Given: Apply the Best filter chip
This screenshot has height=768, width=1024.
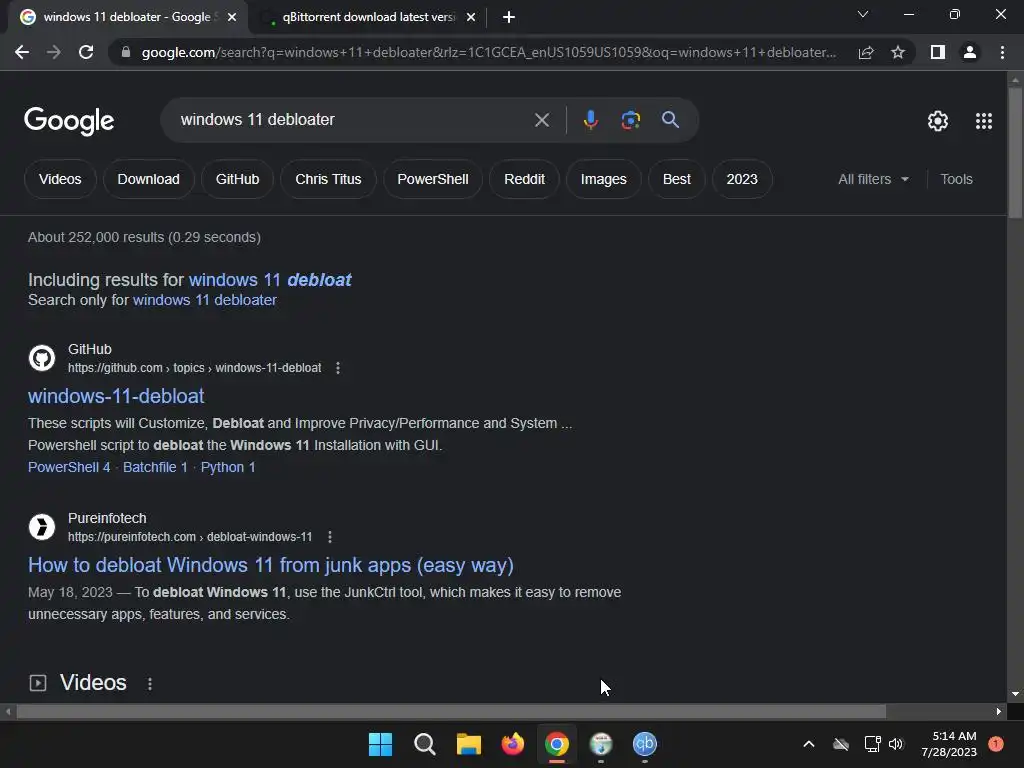Looking at the screenshot, I should (x=677, y=179).
